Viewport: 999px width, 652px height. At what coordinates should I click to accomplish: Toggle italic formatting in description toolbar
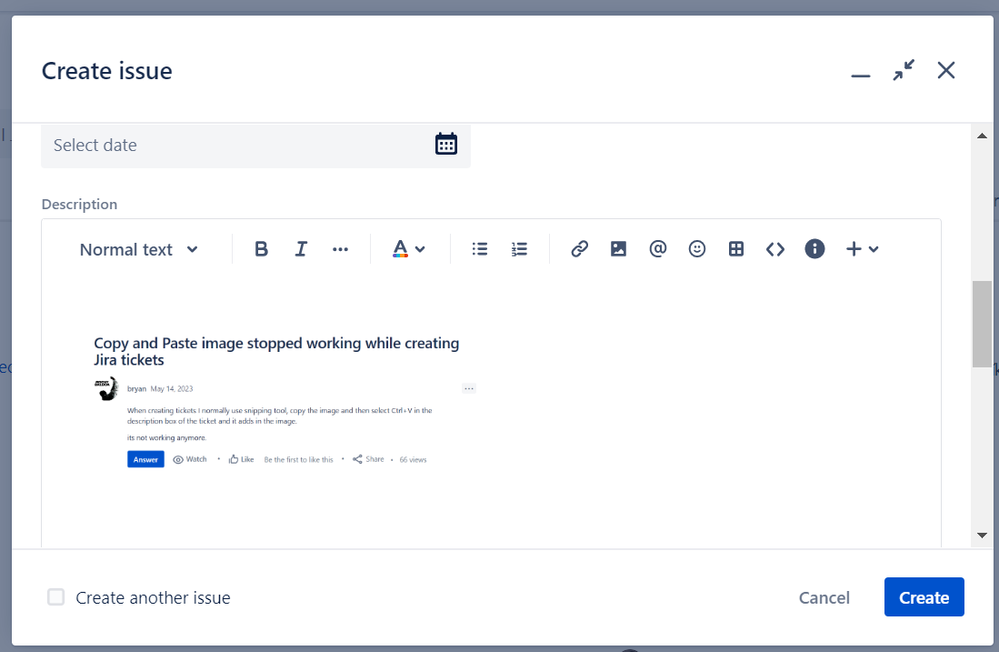(x=301, y=249)
